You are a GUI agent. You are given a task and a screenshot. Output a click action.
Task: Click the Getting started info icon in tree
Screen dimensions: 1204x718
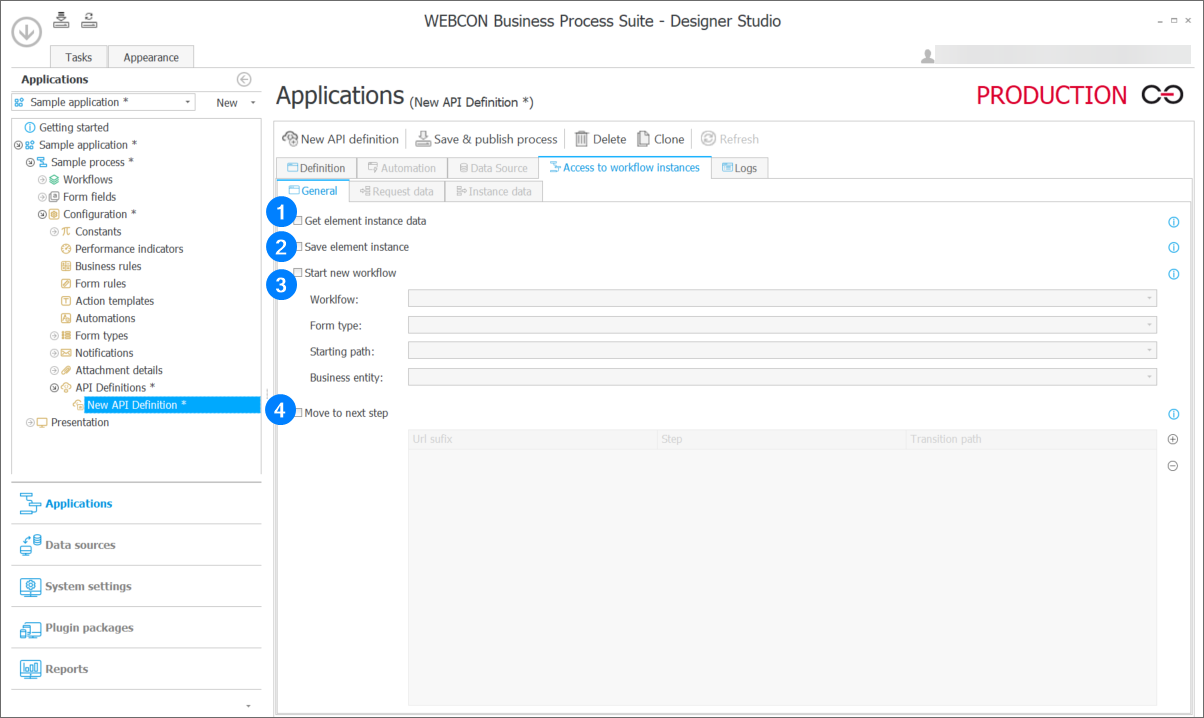[29, 127]
